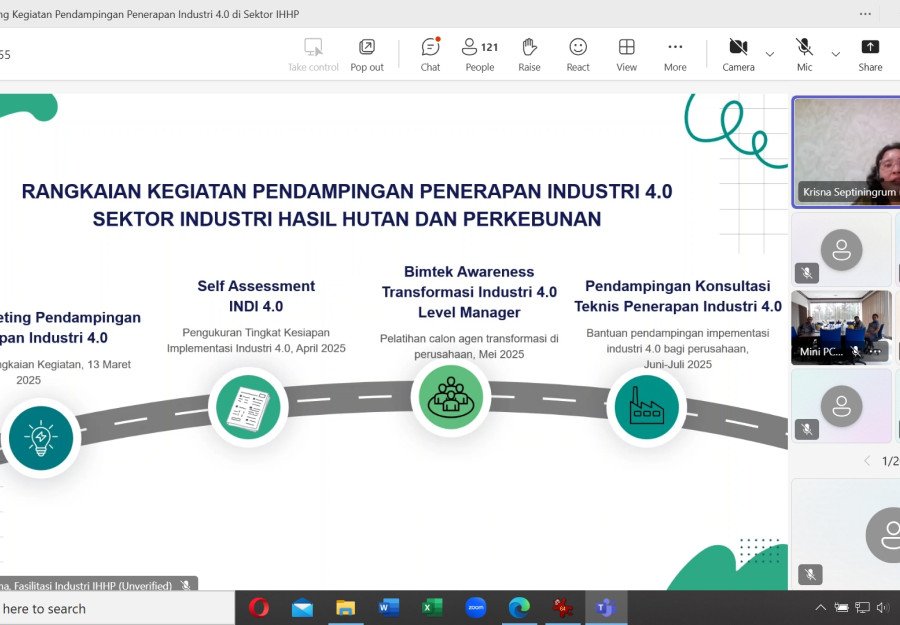900x625 pixels.
Task: Click the network icon in system tray
Action: [x=862, y=607]
